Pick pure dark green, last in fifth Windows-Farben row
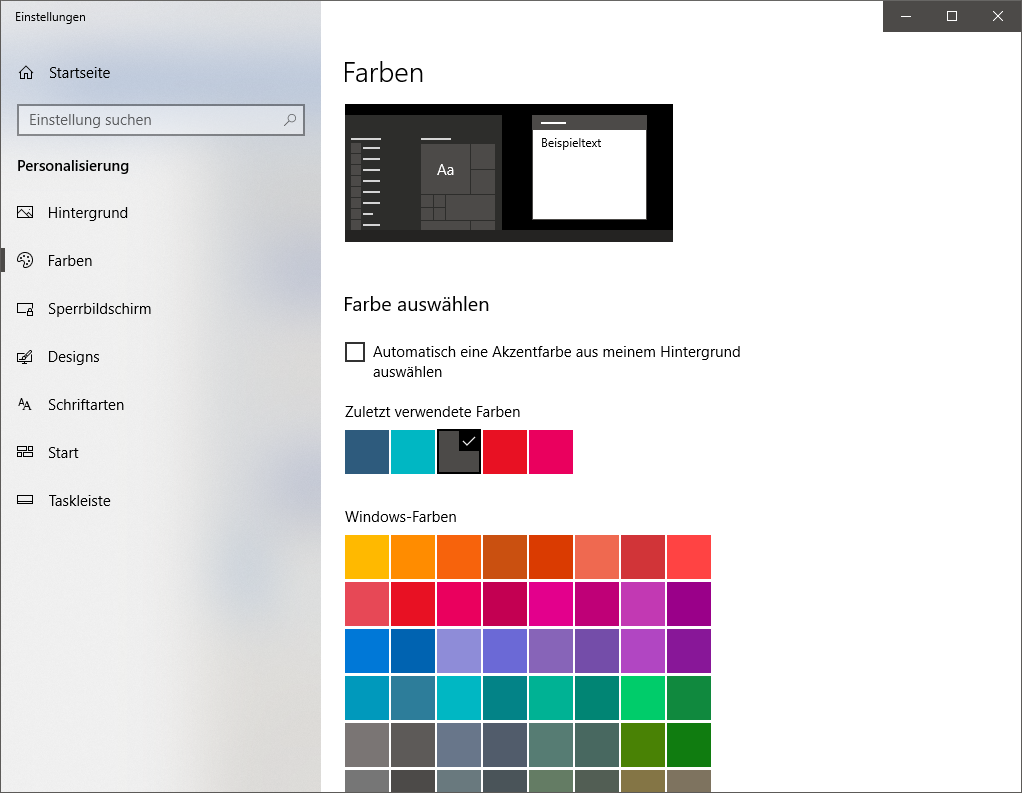Image resolution: width=1022 pixels, height=793 pixels. [x=689, y=745]
